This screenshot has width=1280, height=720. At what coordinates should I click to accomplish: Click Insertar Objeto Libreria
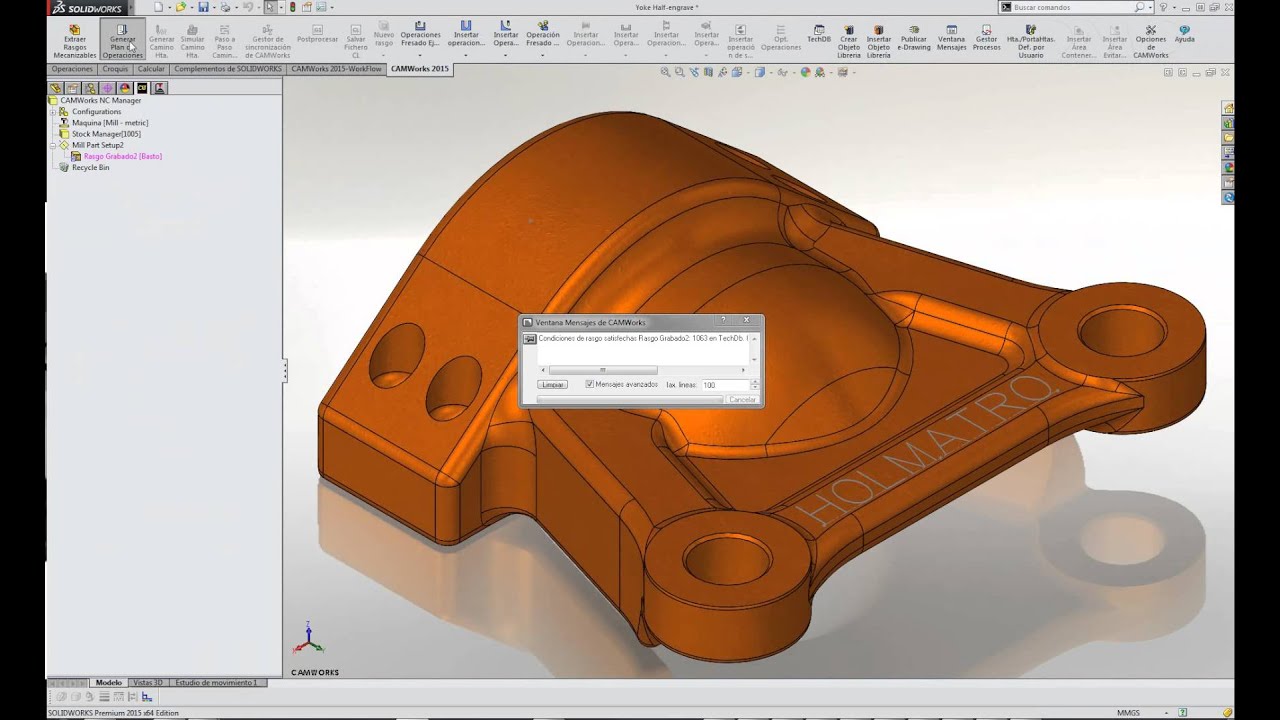878,40
